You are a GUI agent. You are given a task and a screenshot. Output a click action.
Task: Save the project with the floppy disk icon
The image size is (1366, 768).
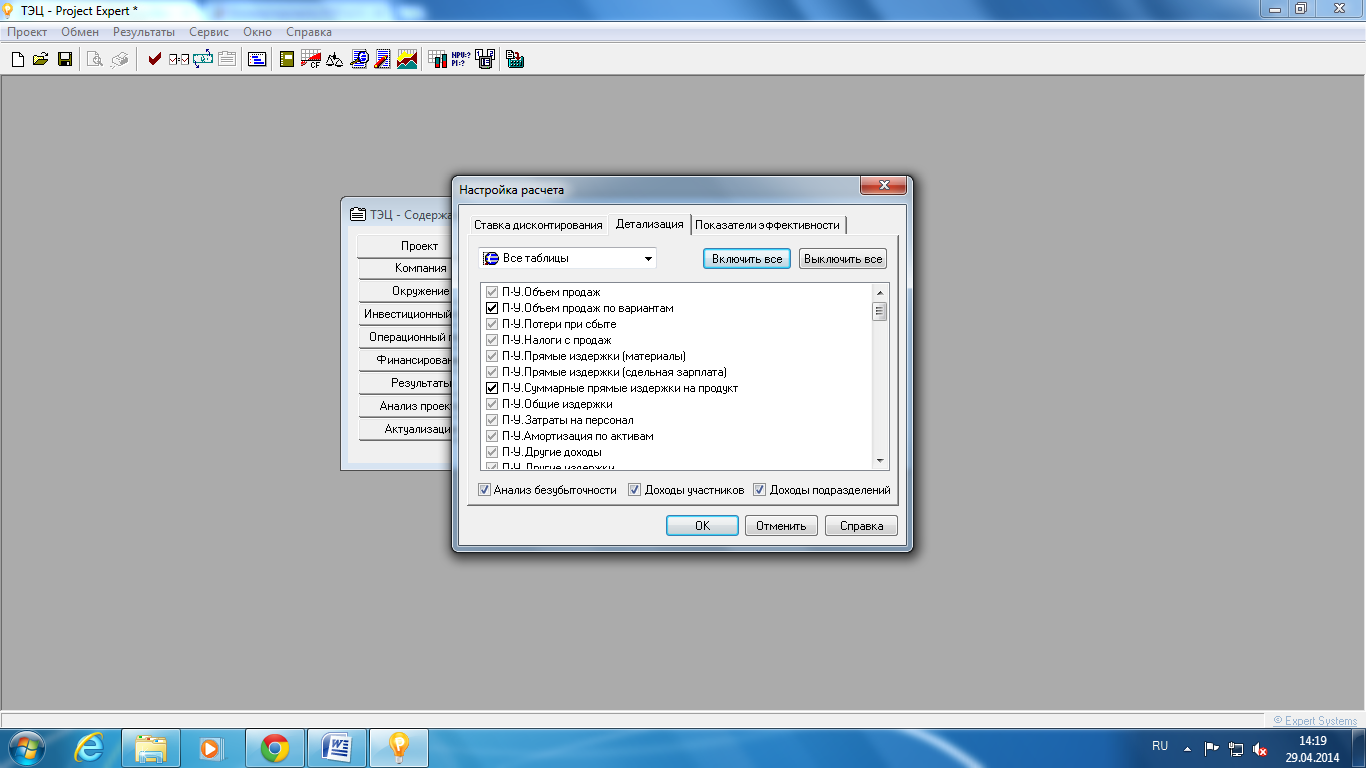pyautogui.click(x=64, y=59)
